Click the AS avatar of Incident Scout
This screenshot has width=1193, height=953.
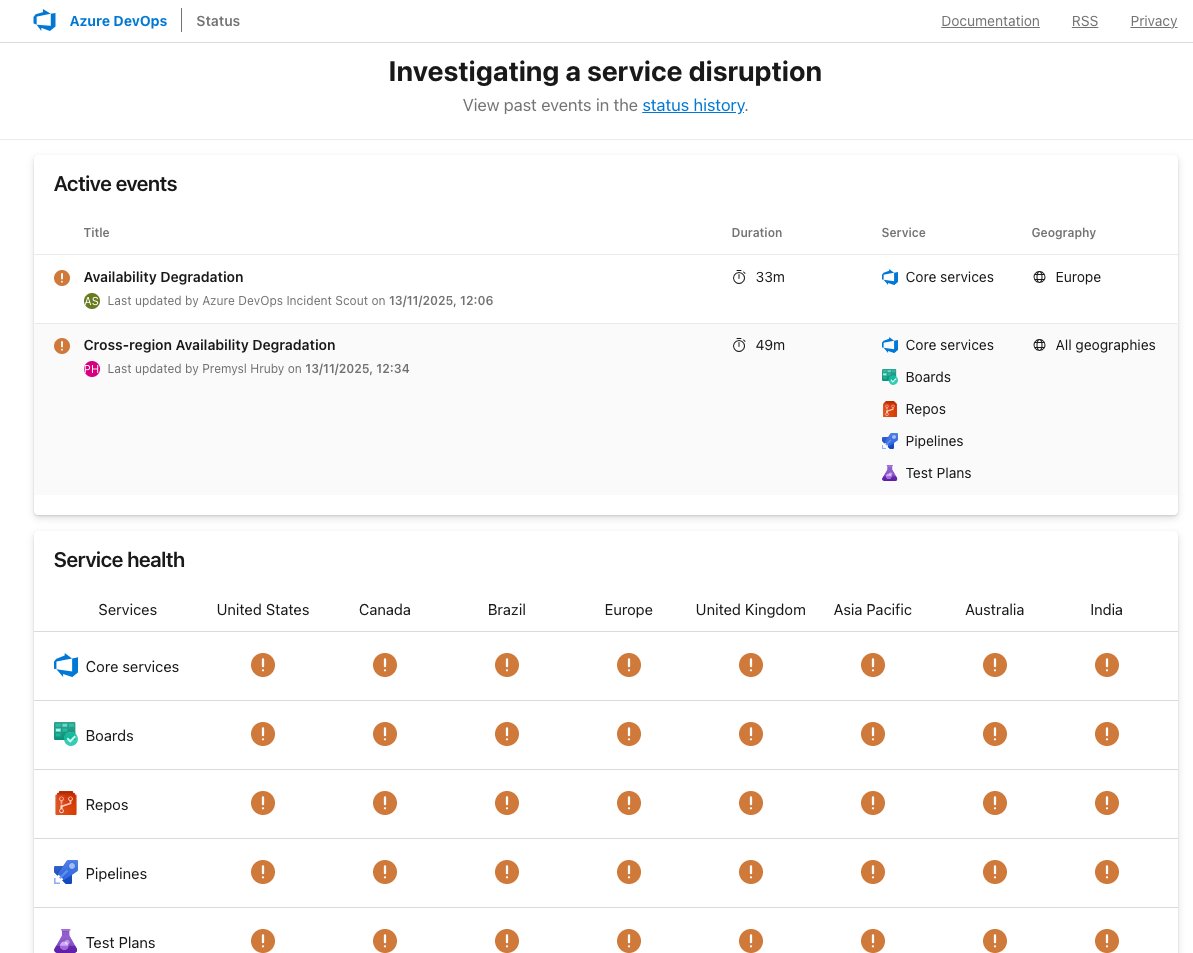pyautogui.click(x=92, y=300)
